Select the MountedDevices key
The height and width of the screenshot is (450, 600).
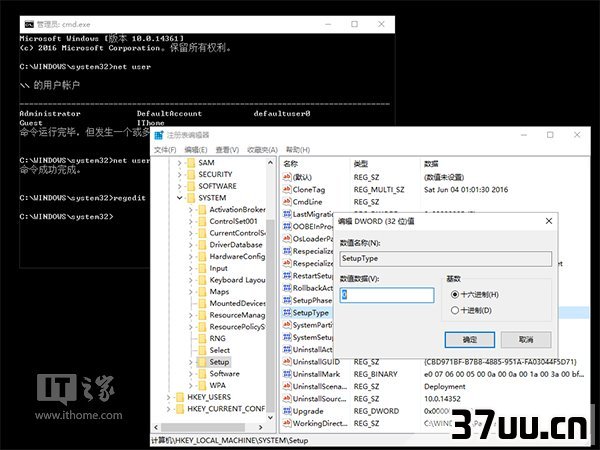coord(237,303)
